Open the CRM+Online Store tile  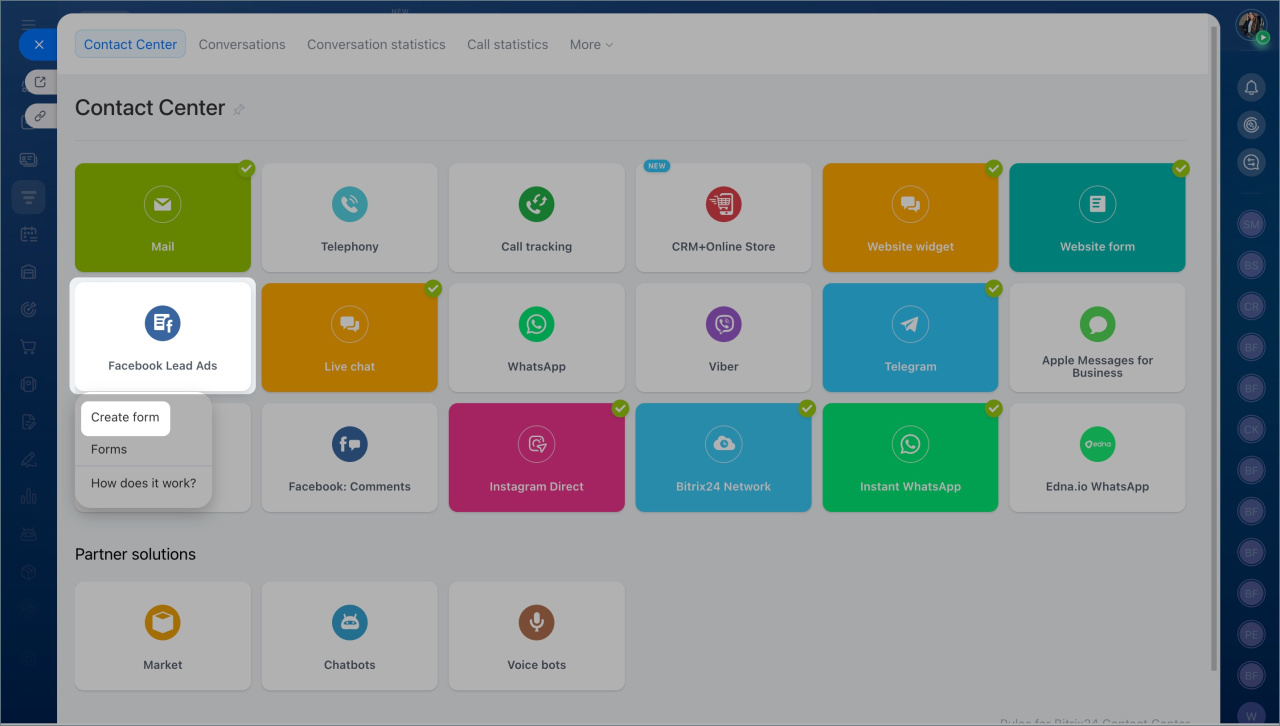click(723, 218)
